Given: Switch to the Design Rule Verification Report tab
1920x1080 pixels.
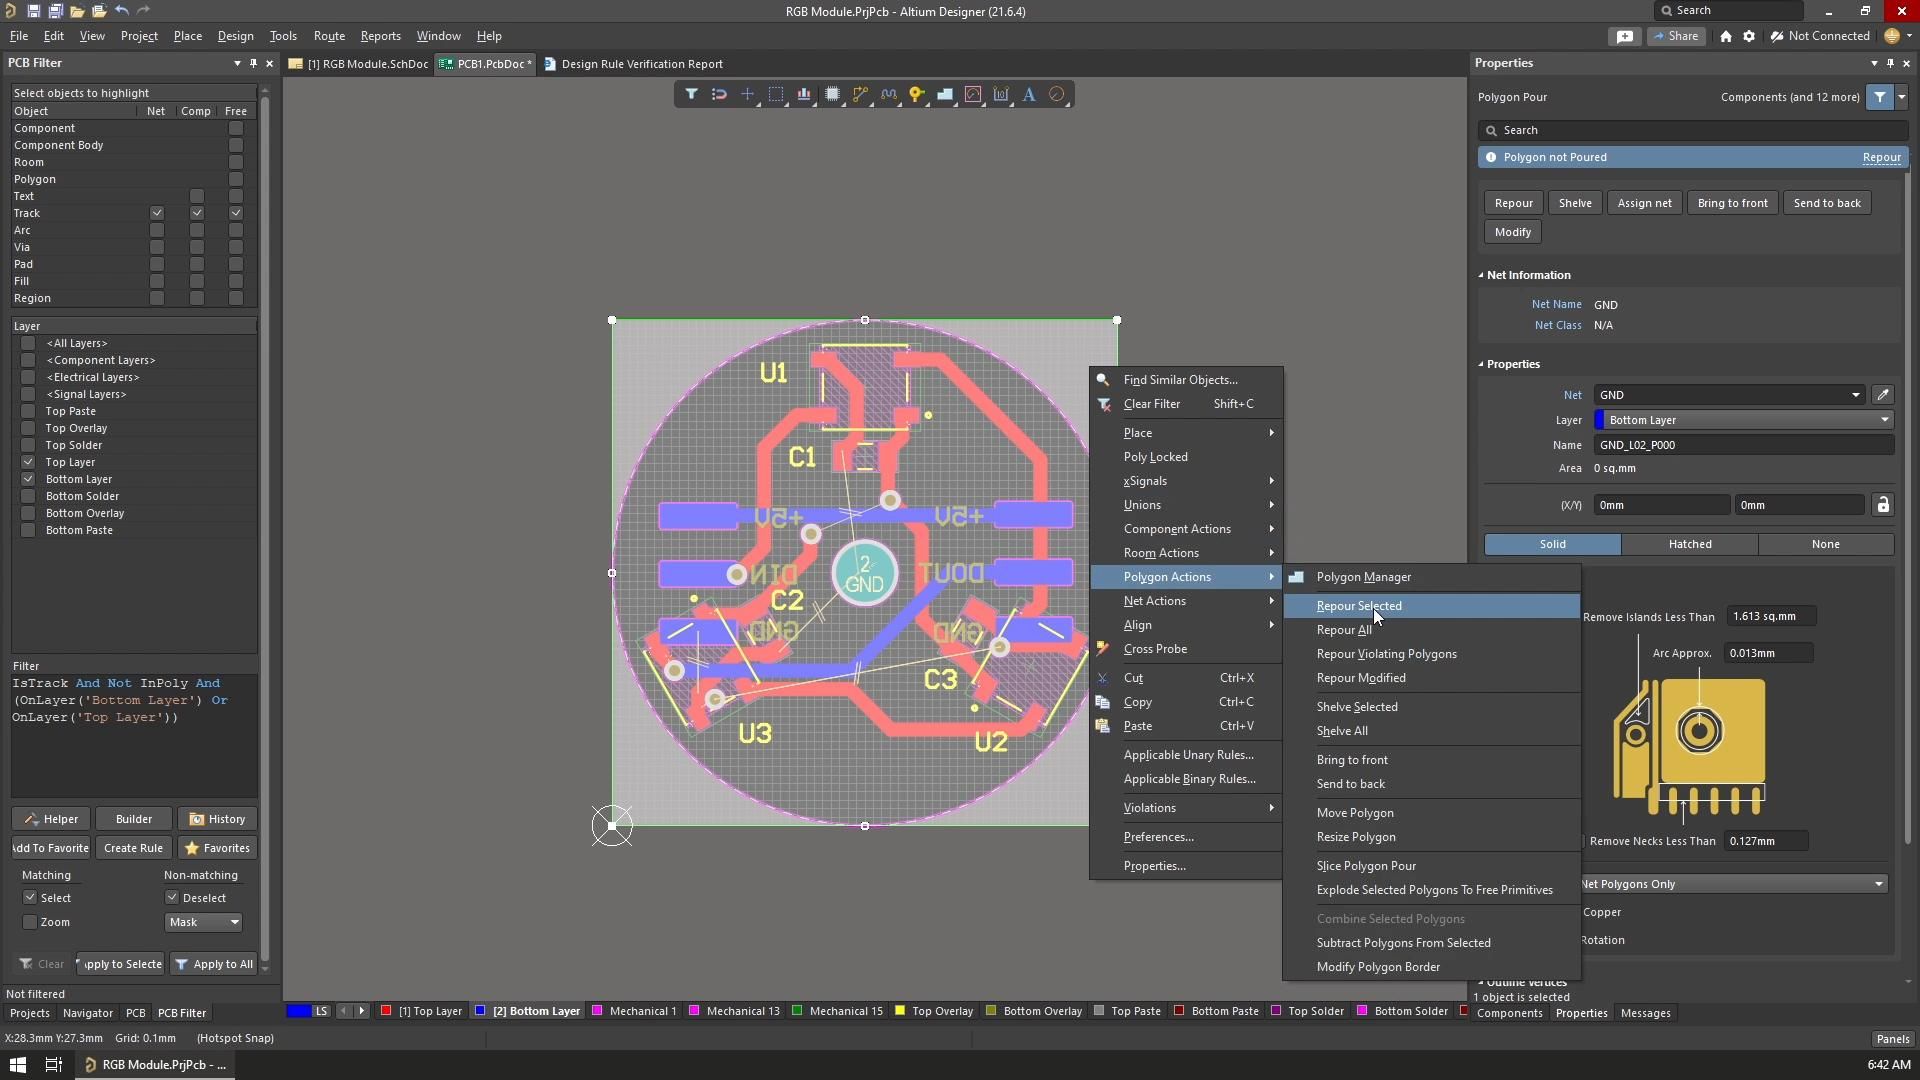Looking at the screenshot, I should [643, 63].
